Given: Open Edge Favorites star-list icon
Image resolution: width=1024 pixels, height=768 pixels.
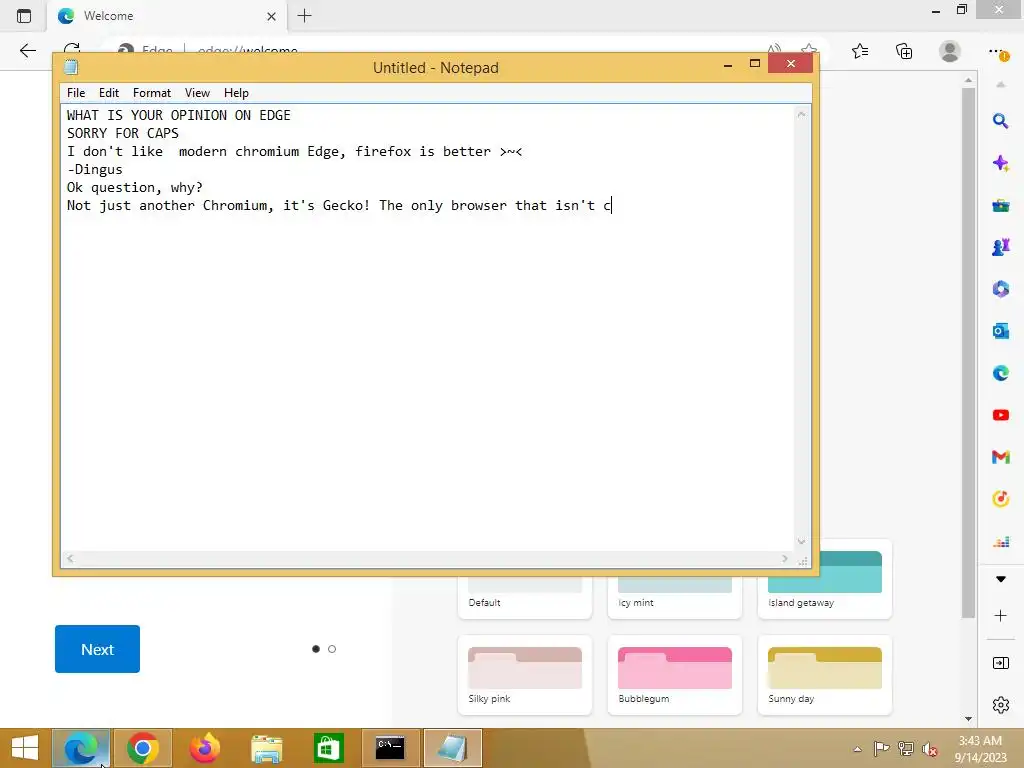Looking at the screenshot, I should pyautogui.click(x=860, y=51).
